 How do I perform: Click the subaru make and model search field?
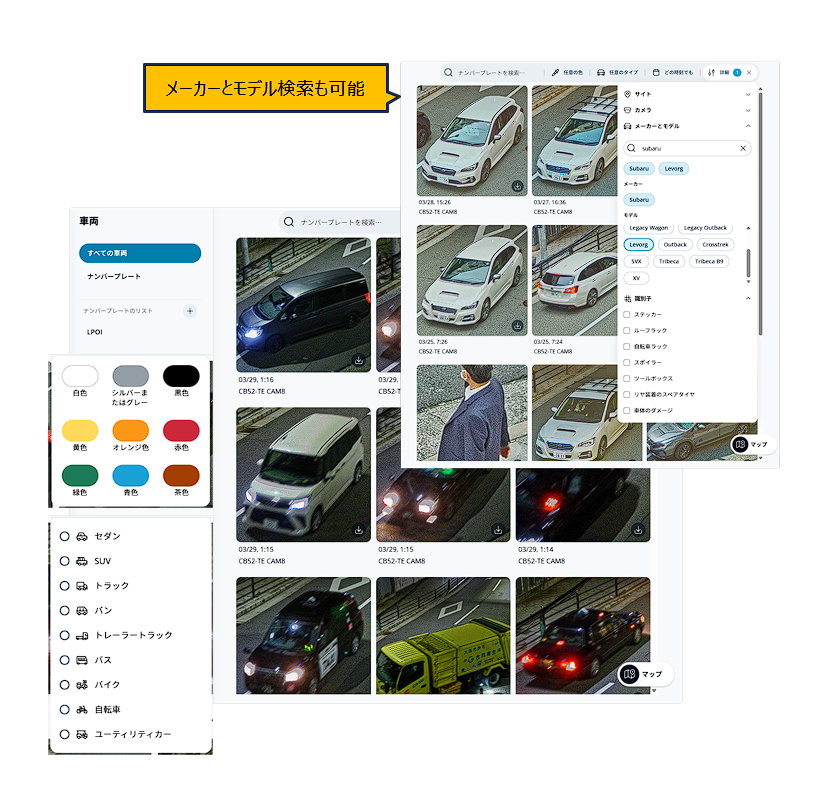tap(687, 148)
